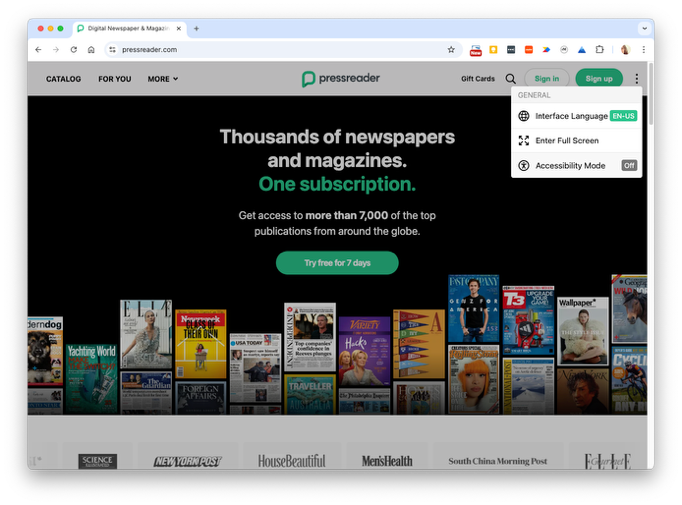Open The Guardian newspaper cover

pos(146,393)
